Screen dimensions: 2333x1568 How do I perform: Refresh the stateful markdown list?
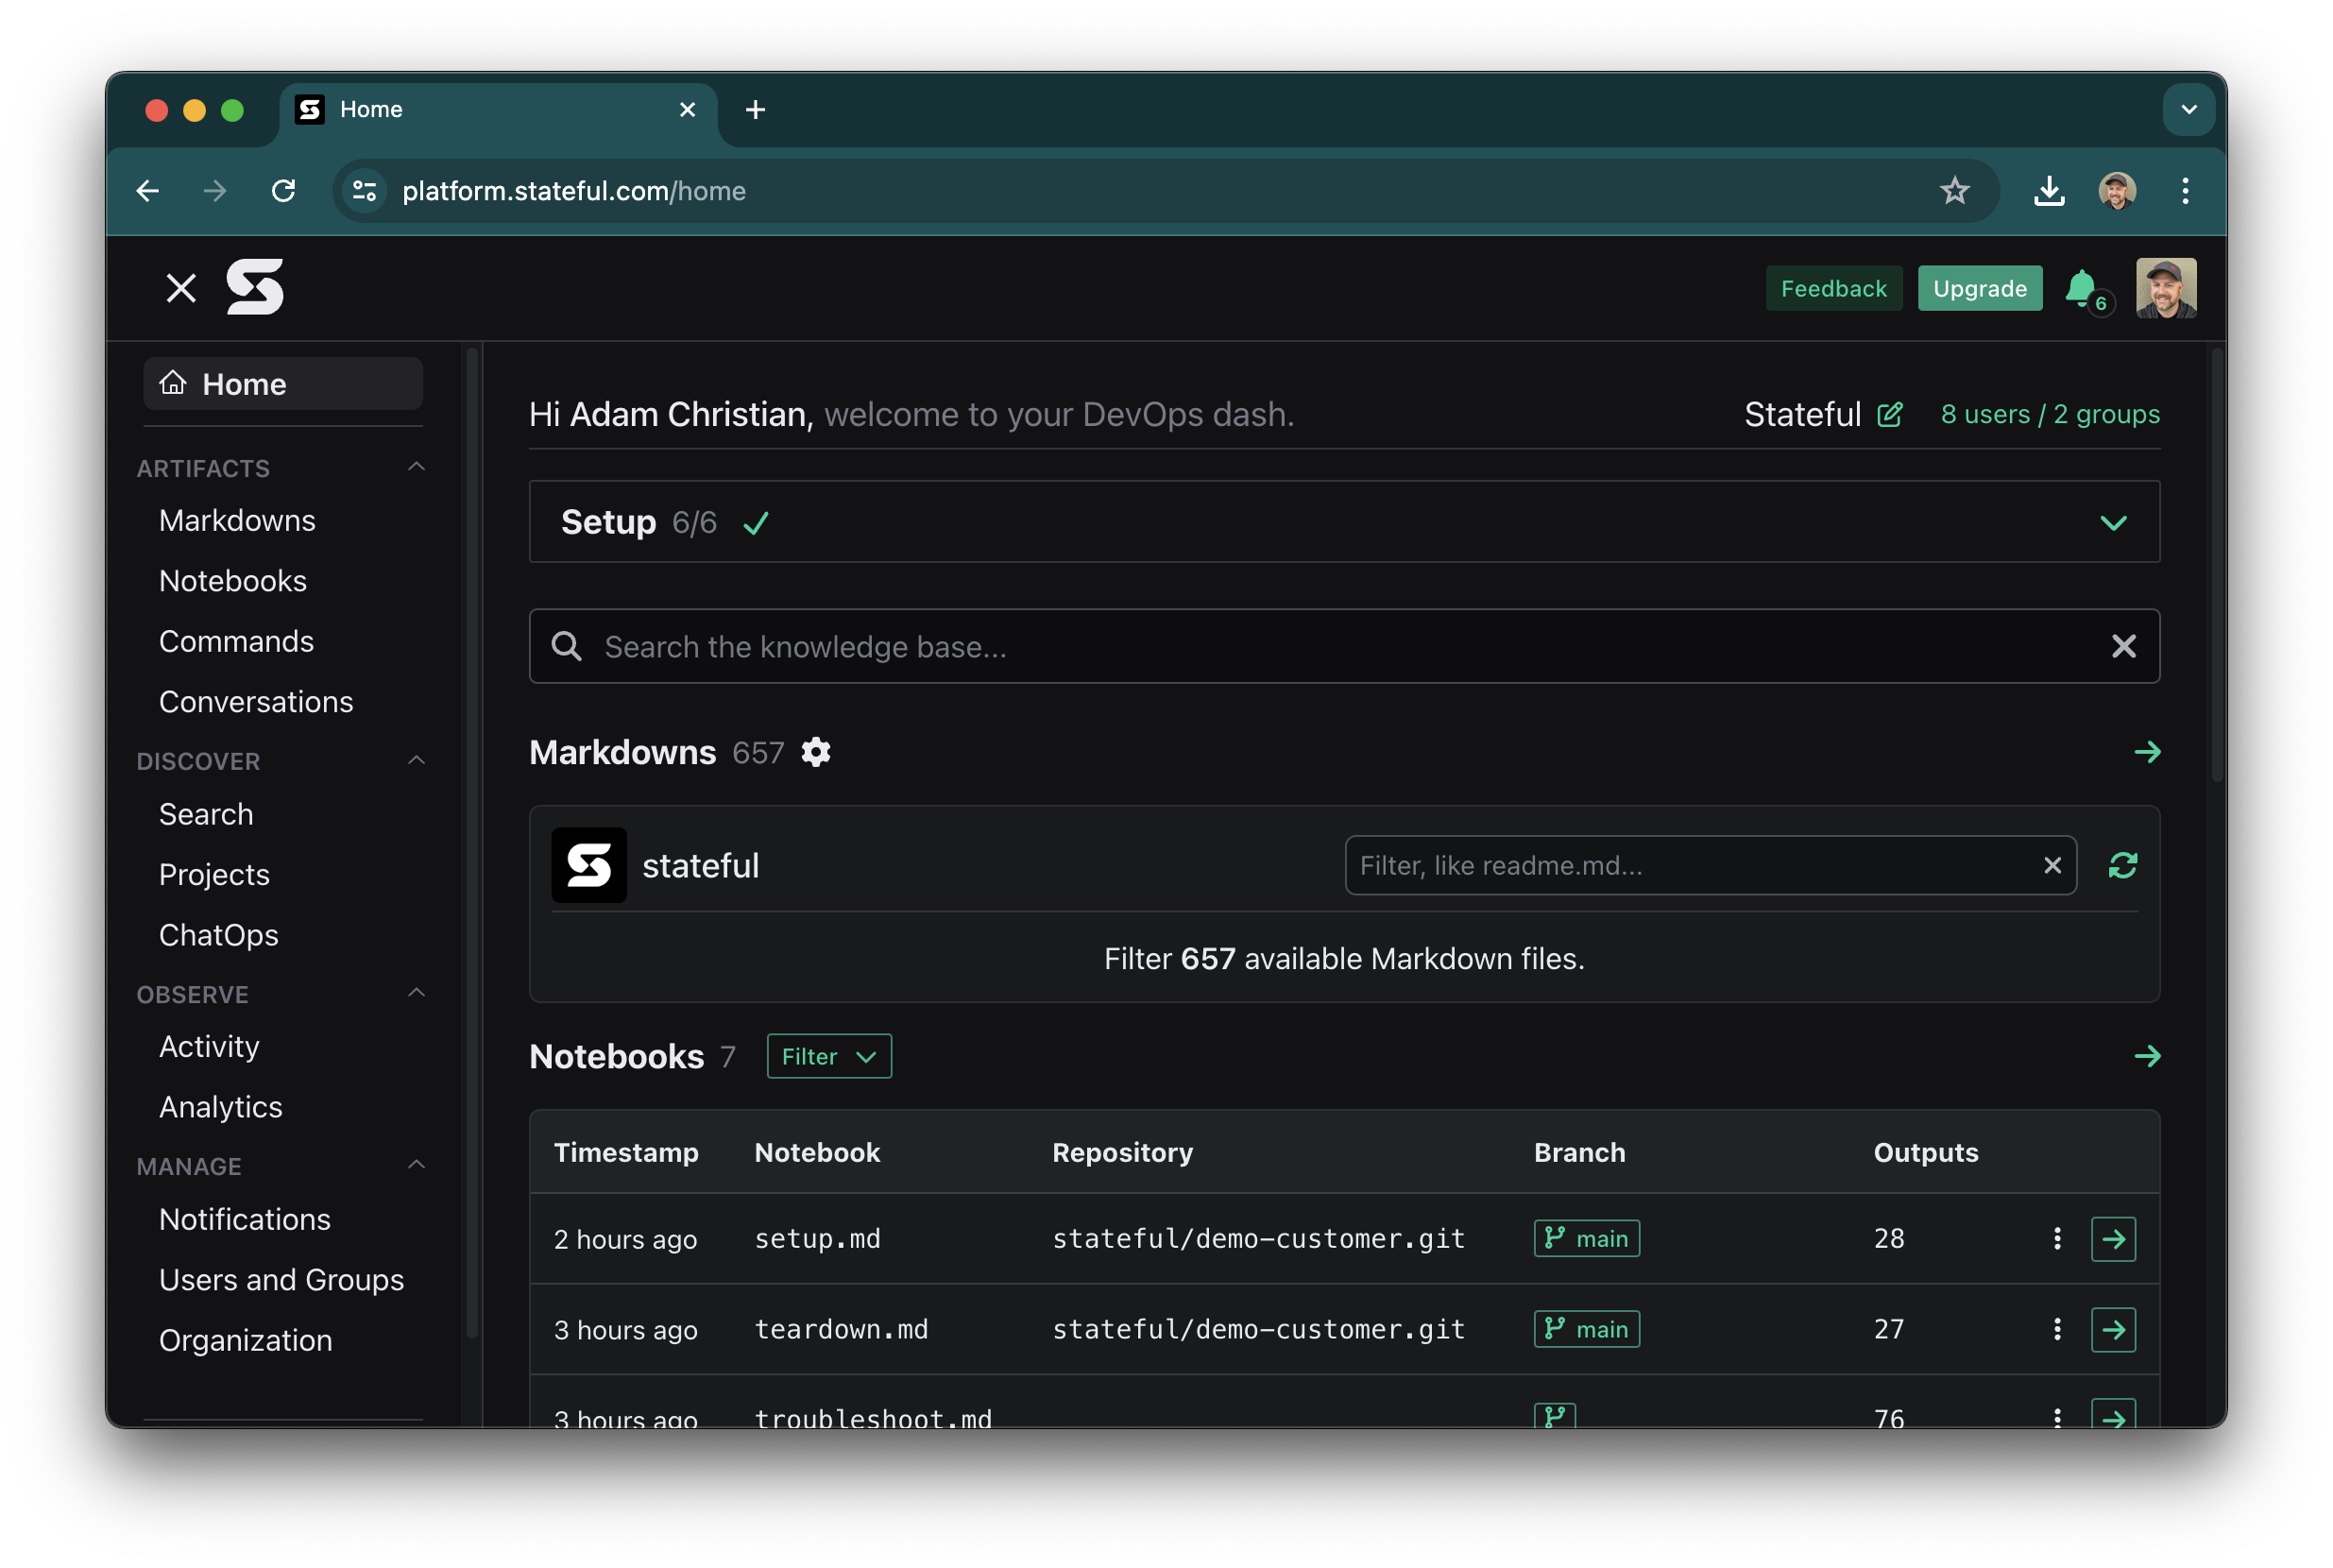(2122, 865)
